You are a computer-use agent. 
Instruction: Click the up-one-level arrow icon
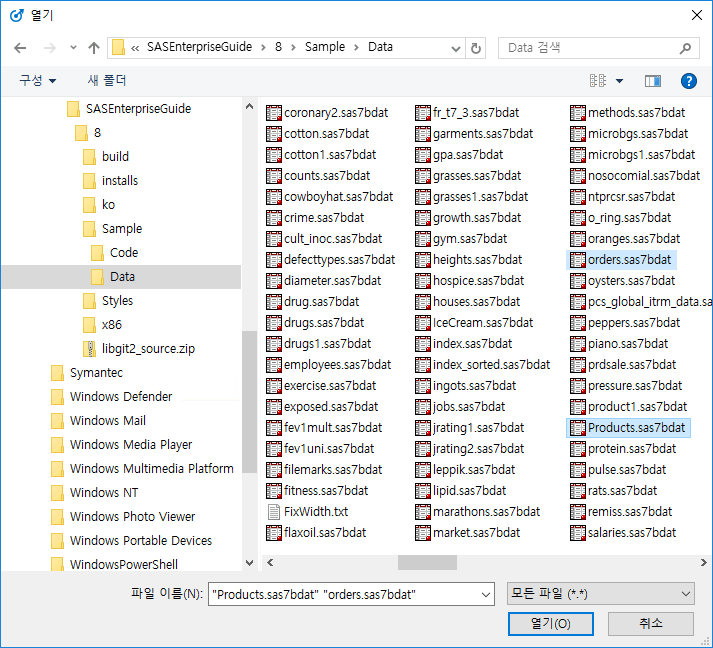point(93,47)
